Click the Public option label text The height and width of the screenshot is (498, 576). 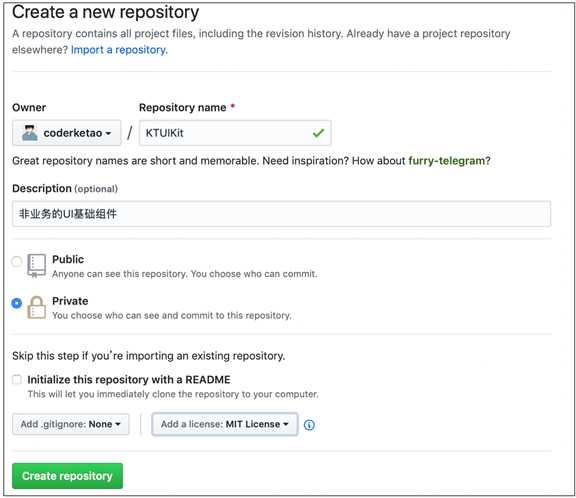[x=68, y=259]
